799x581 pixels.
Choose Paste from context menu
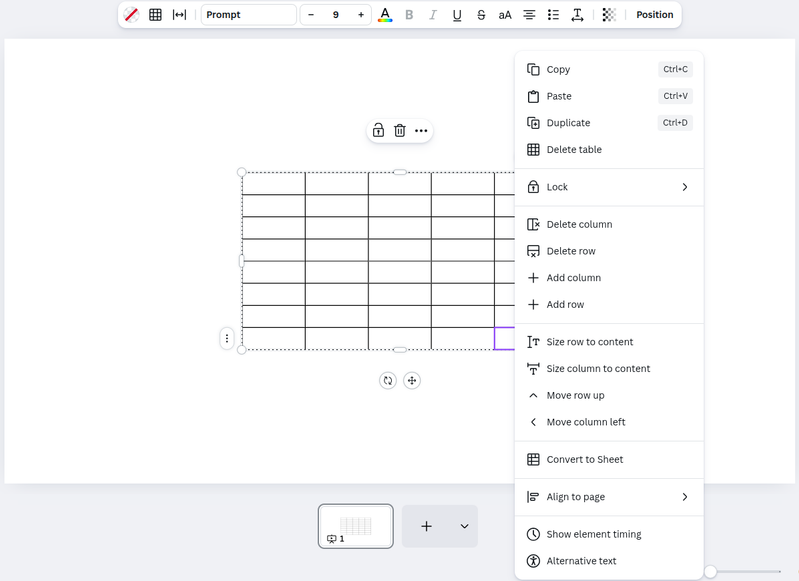point(609,96)
